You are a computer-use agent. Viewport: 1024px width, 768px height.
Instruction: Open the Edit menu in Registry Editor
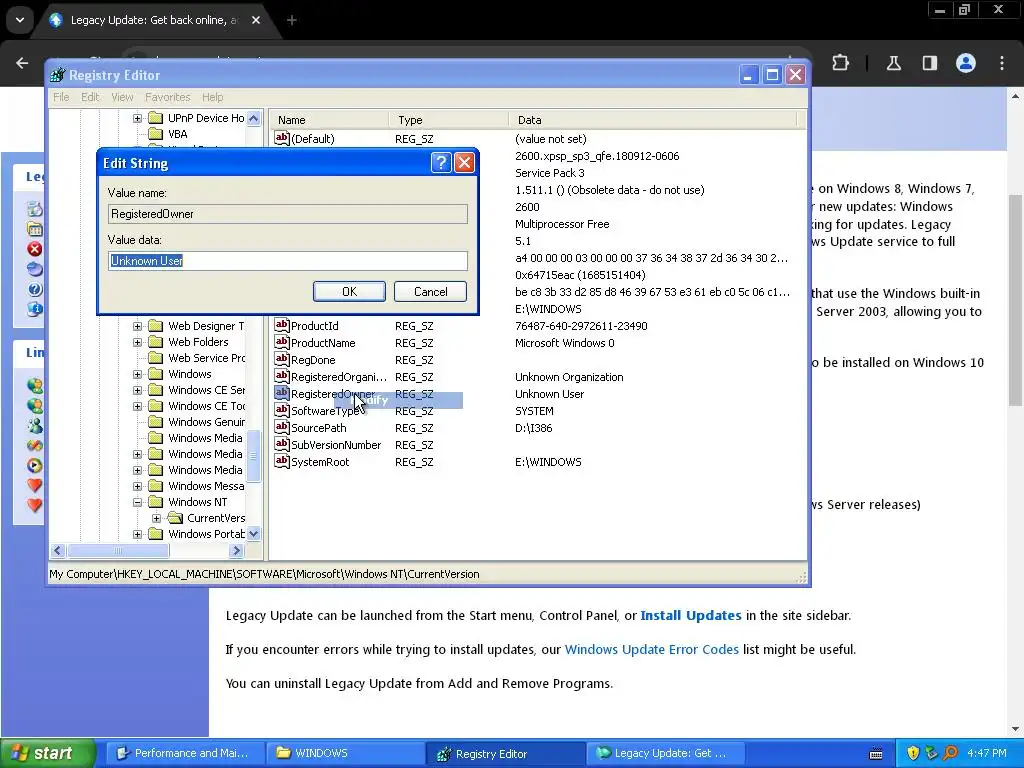click(x=90, y=97)
